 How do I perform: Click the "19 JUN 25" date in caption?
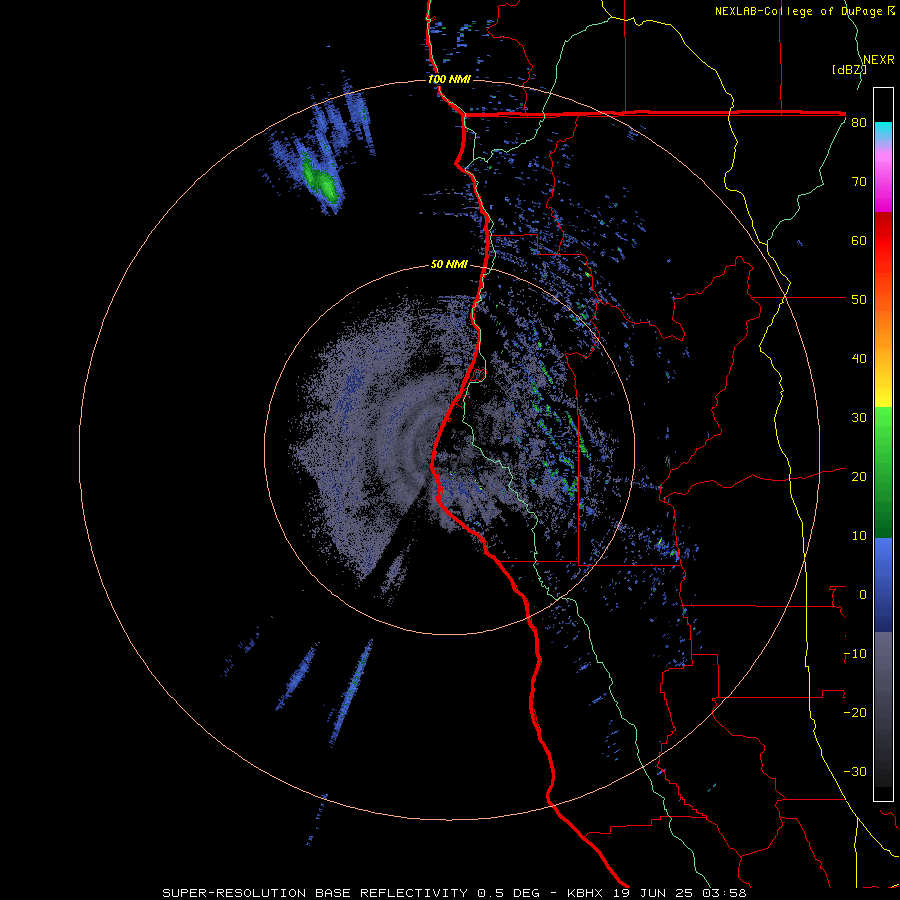(x=653, y=893)
